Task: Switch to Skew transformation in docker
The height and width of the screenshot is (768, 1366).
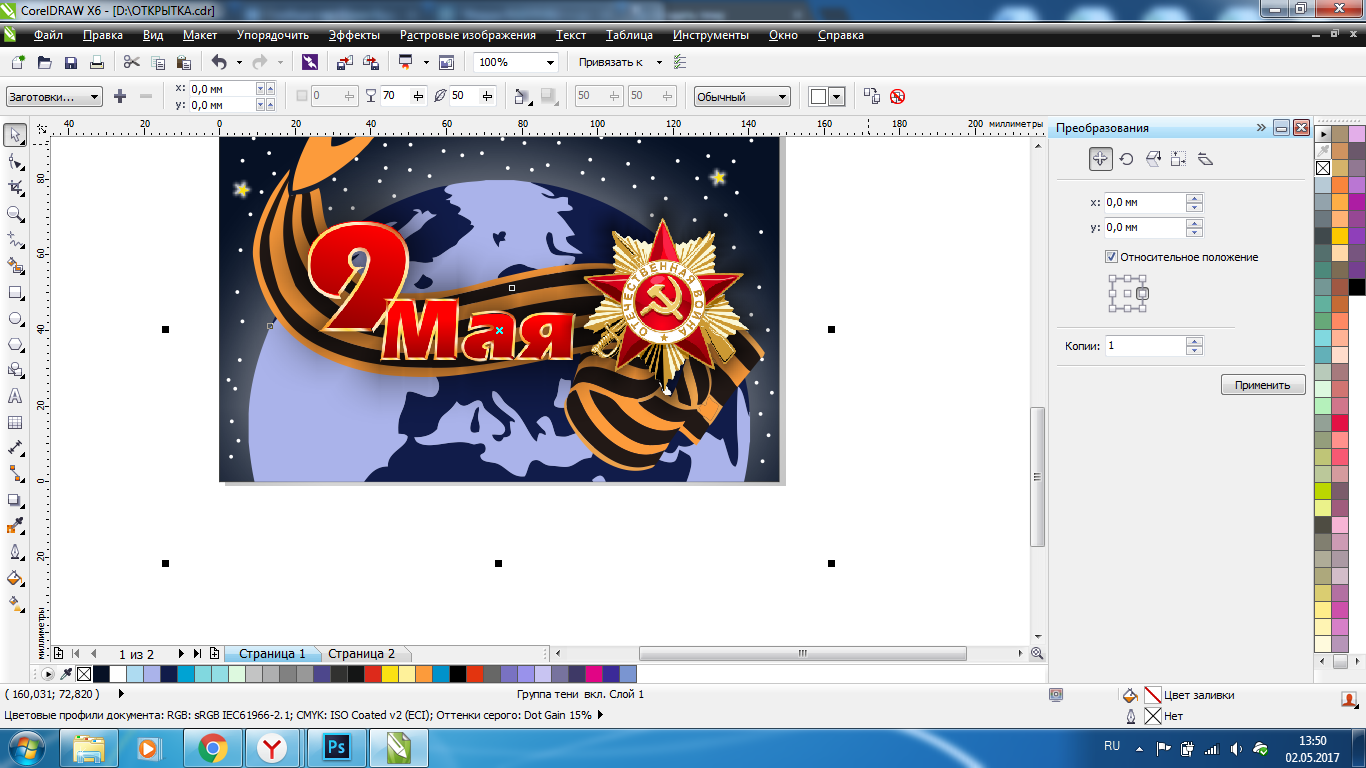Action: coord(1205,159)
